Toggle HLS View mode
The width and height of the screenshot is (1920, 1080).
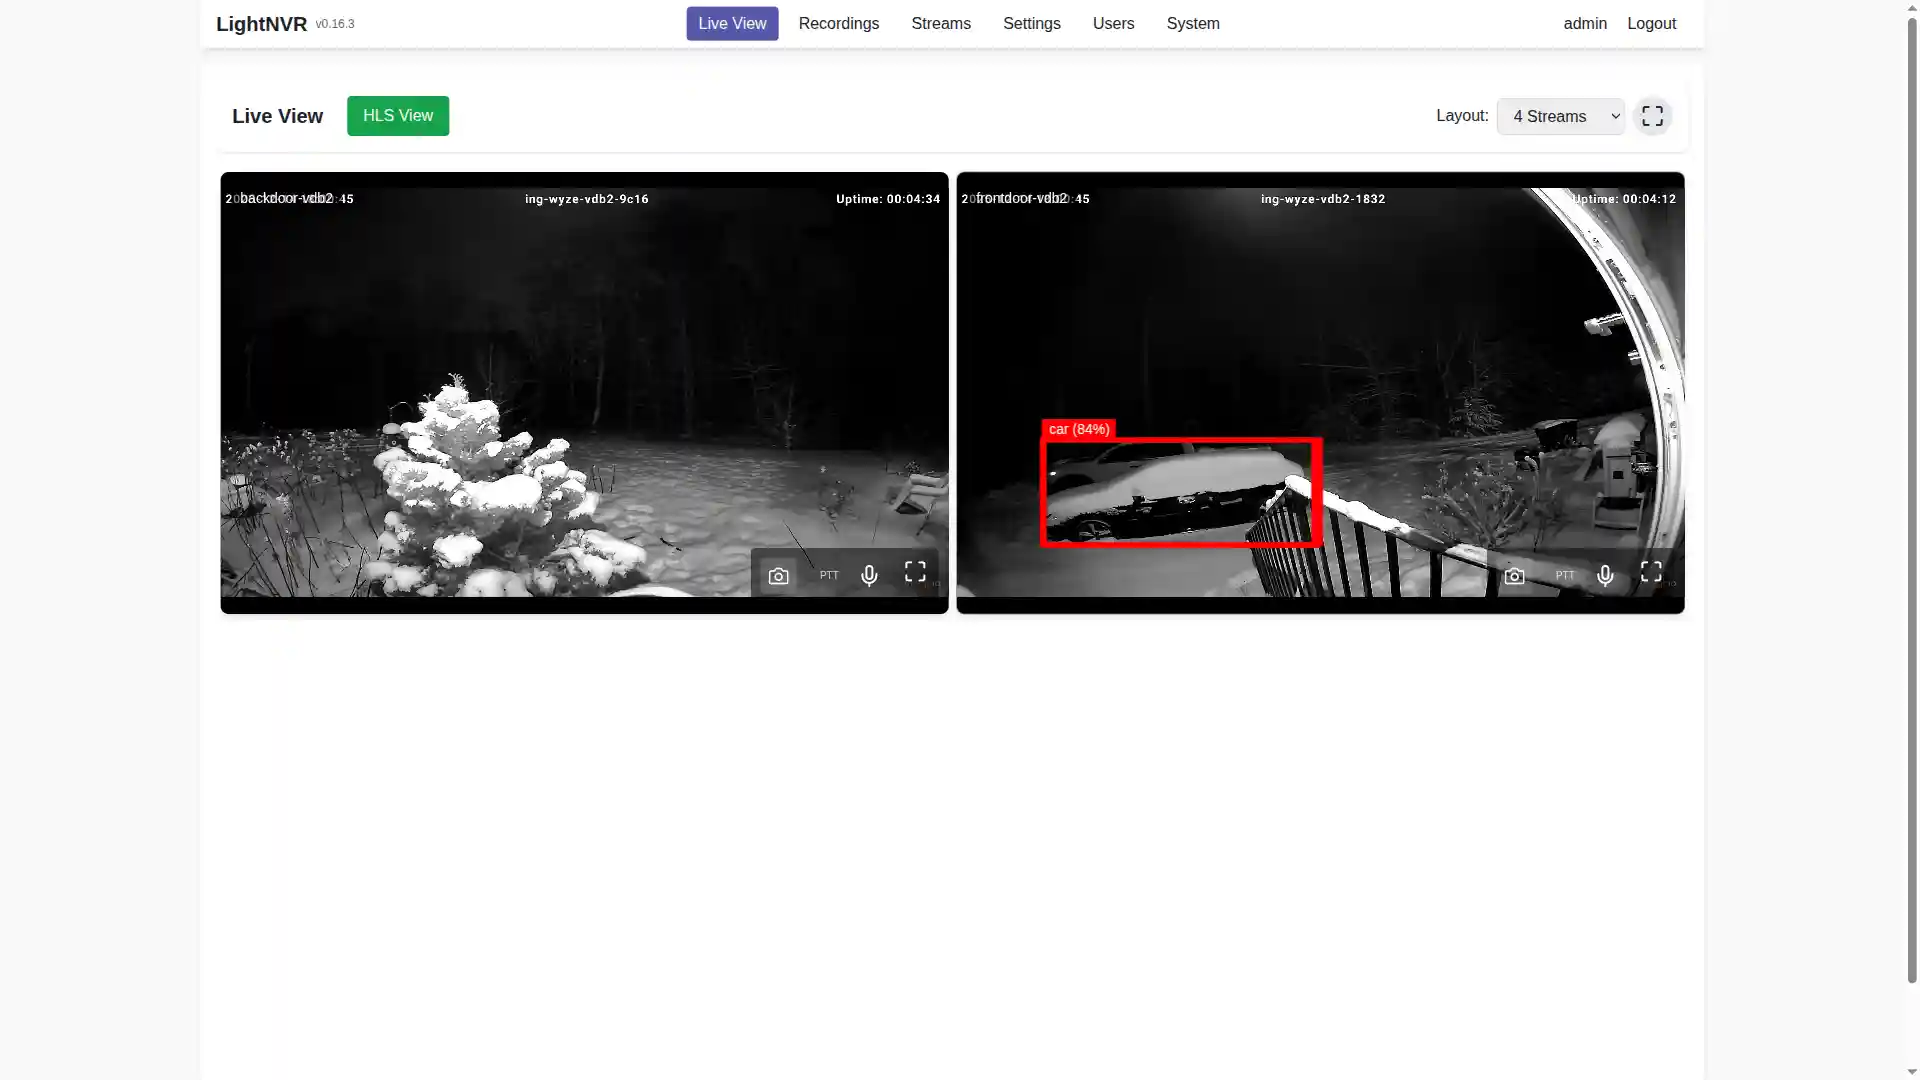pyautogui.click(x=397, y=116)
